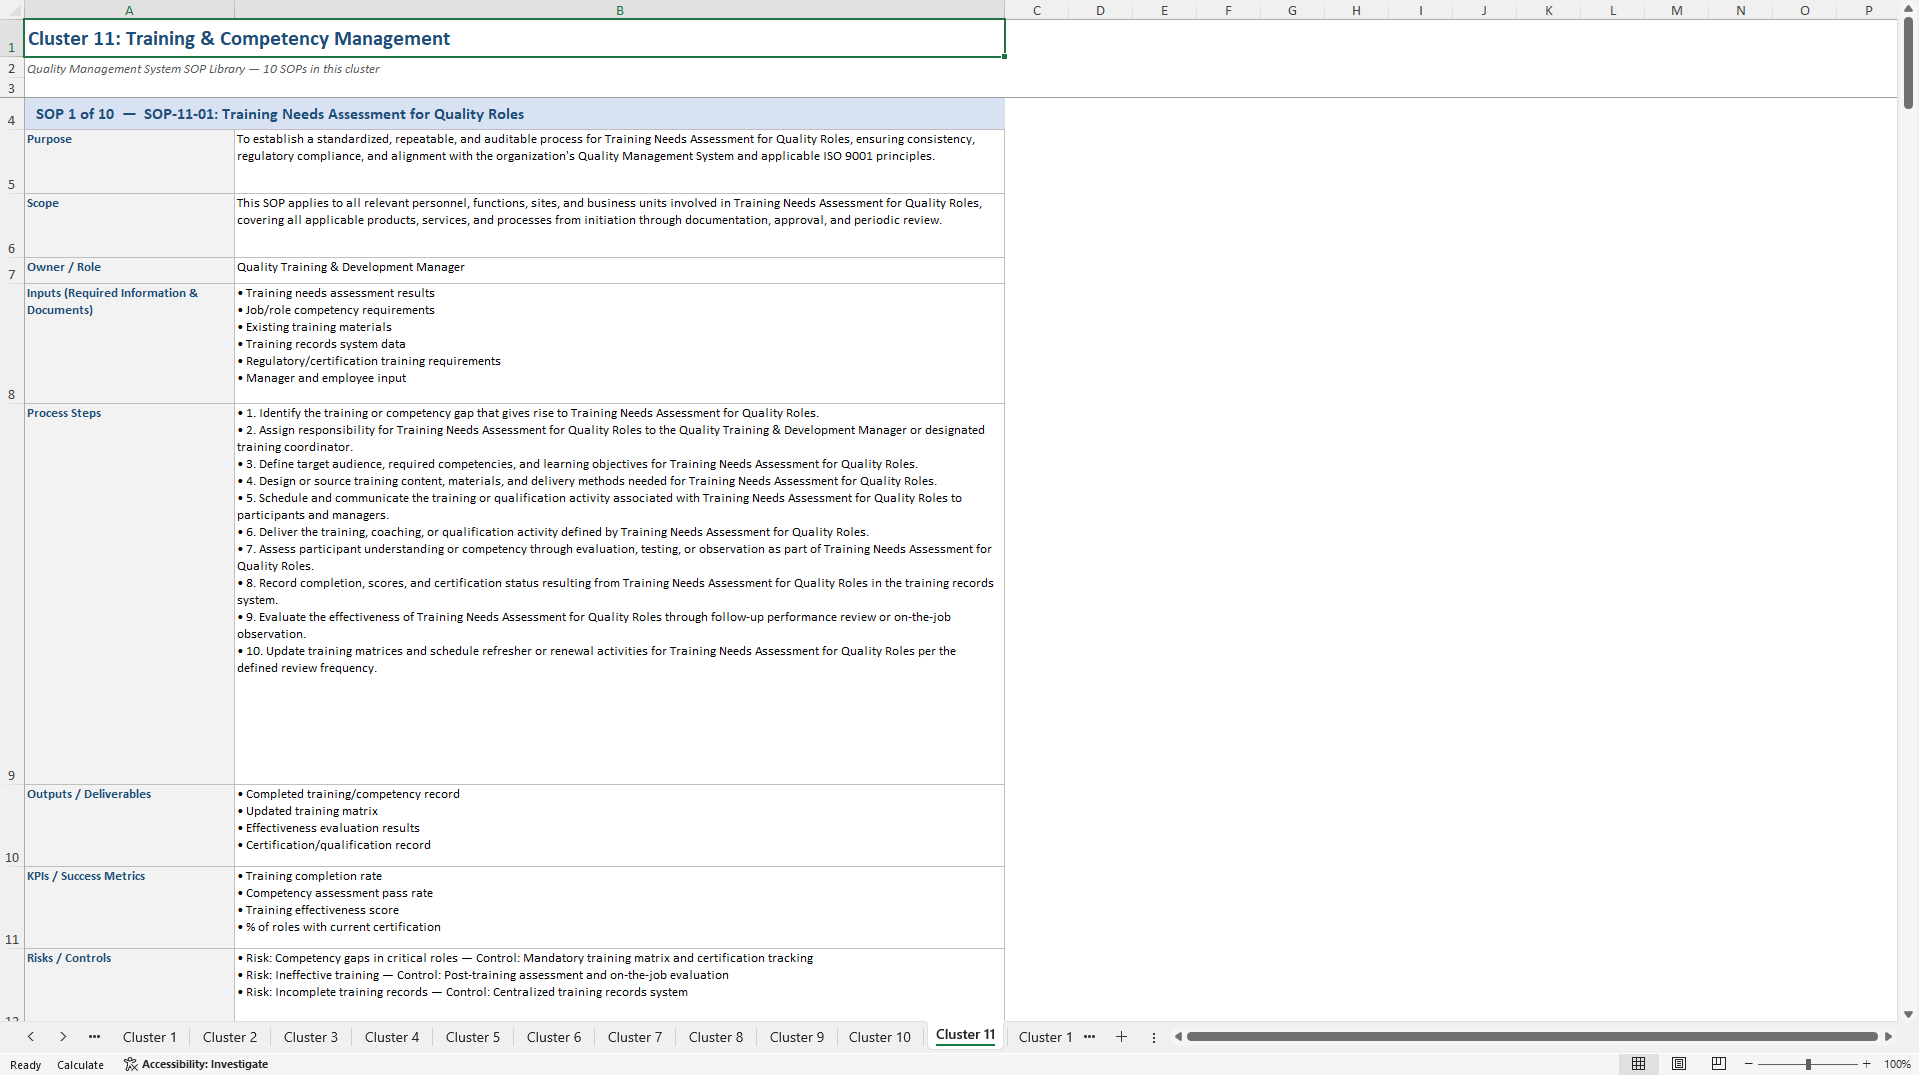Go to next sheet tab arrow
The width and height of the screenshot is (1919, 1075).
pos(63,1037)
